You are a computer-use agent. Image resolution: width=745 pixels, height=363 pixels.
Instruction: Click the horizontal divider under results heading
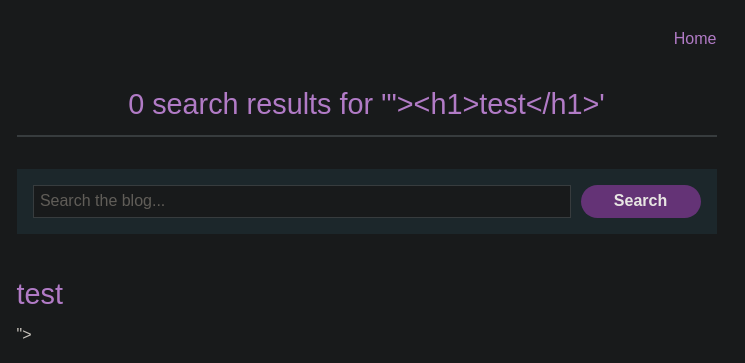click(367, 136)
